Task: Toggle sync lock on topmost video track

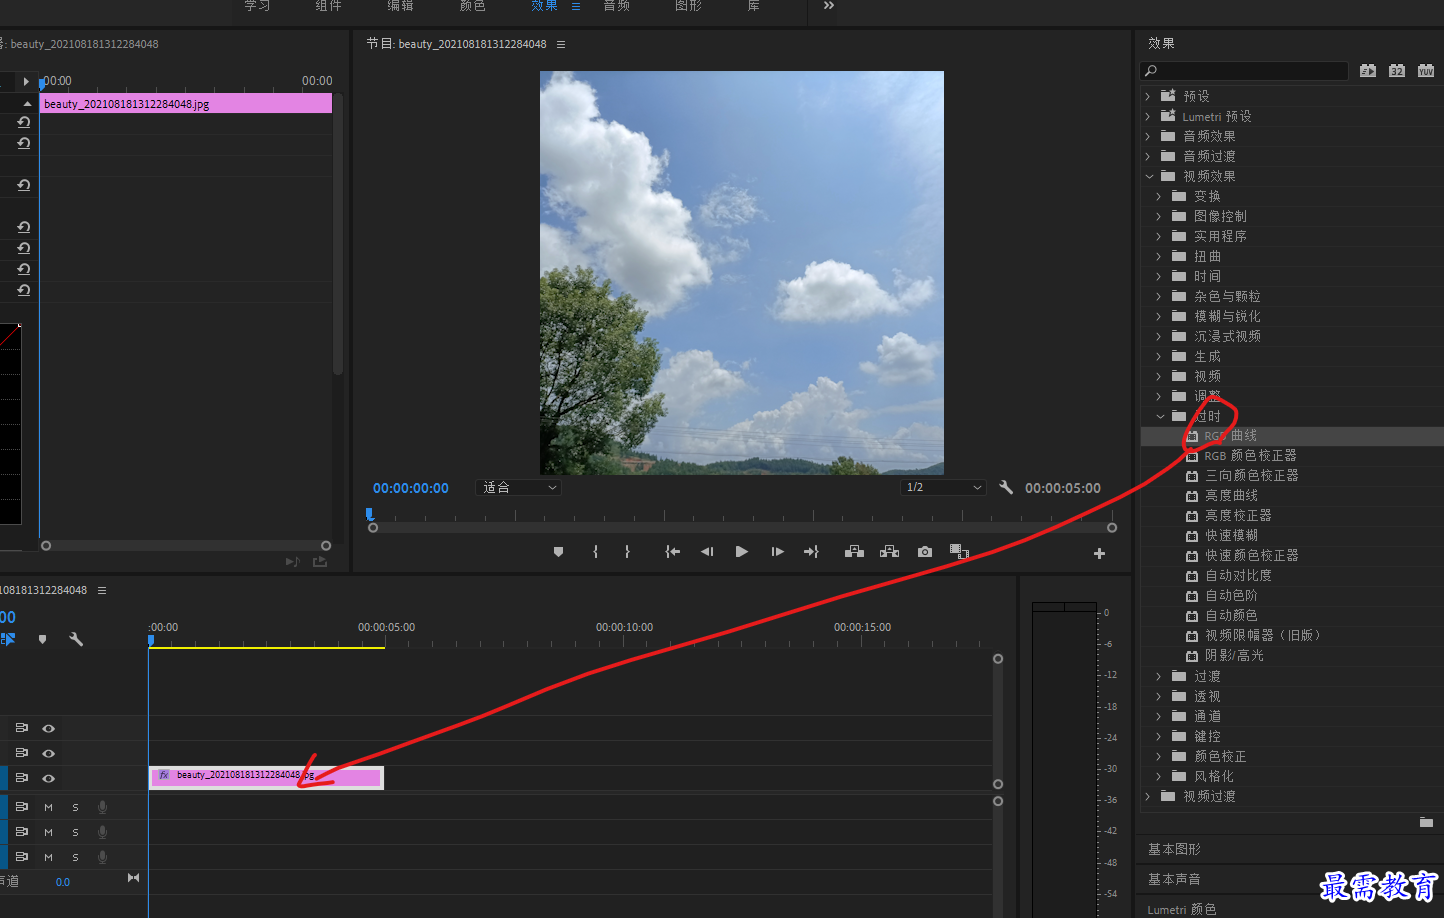Action: pos(21,728)
